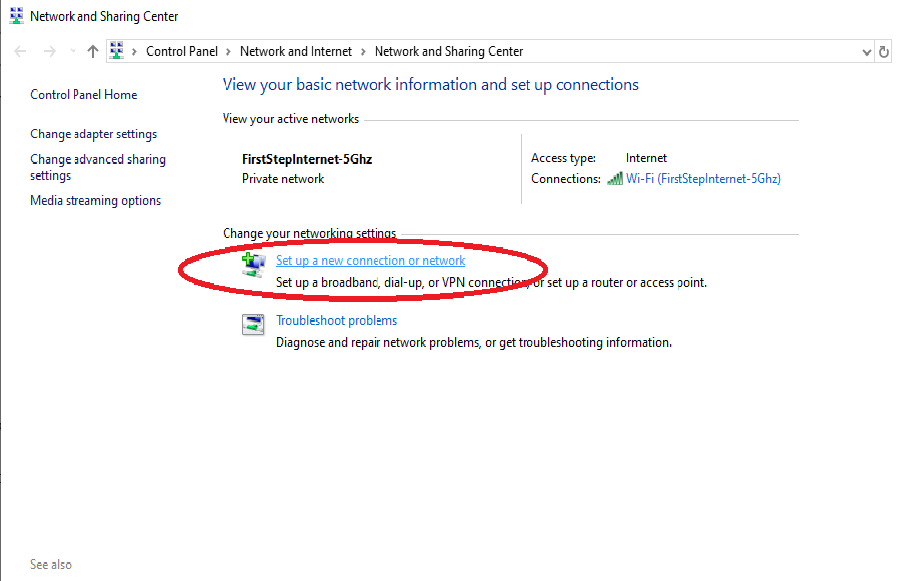Click the Set up new connection icon
This screenshot has height=581, width=904.
point(253,264)
